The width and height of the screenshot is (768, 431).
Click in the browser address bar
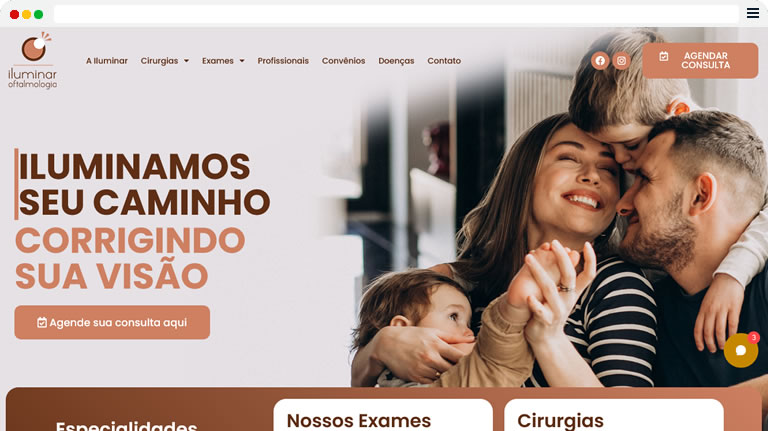click(396, 14)
